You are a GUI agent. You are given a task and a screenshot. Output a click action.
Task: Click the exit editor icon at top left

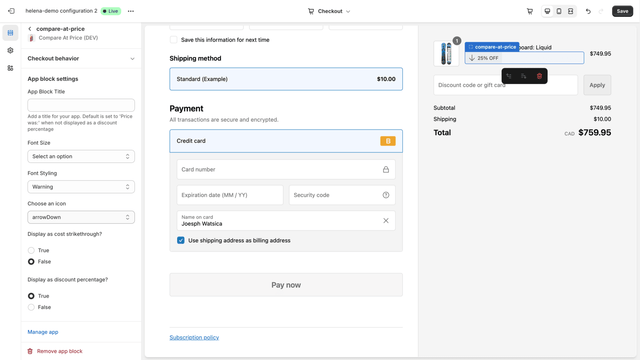point(11,11)
